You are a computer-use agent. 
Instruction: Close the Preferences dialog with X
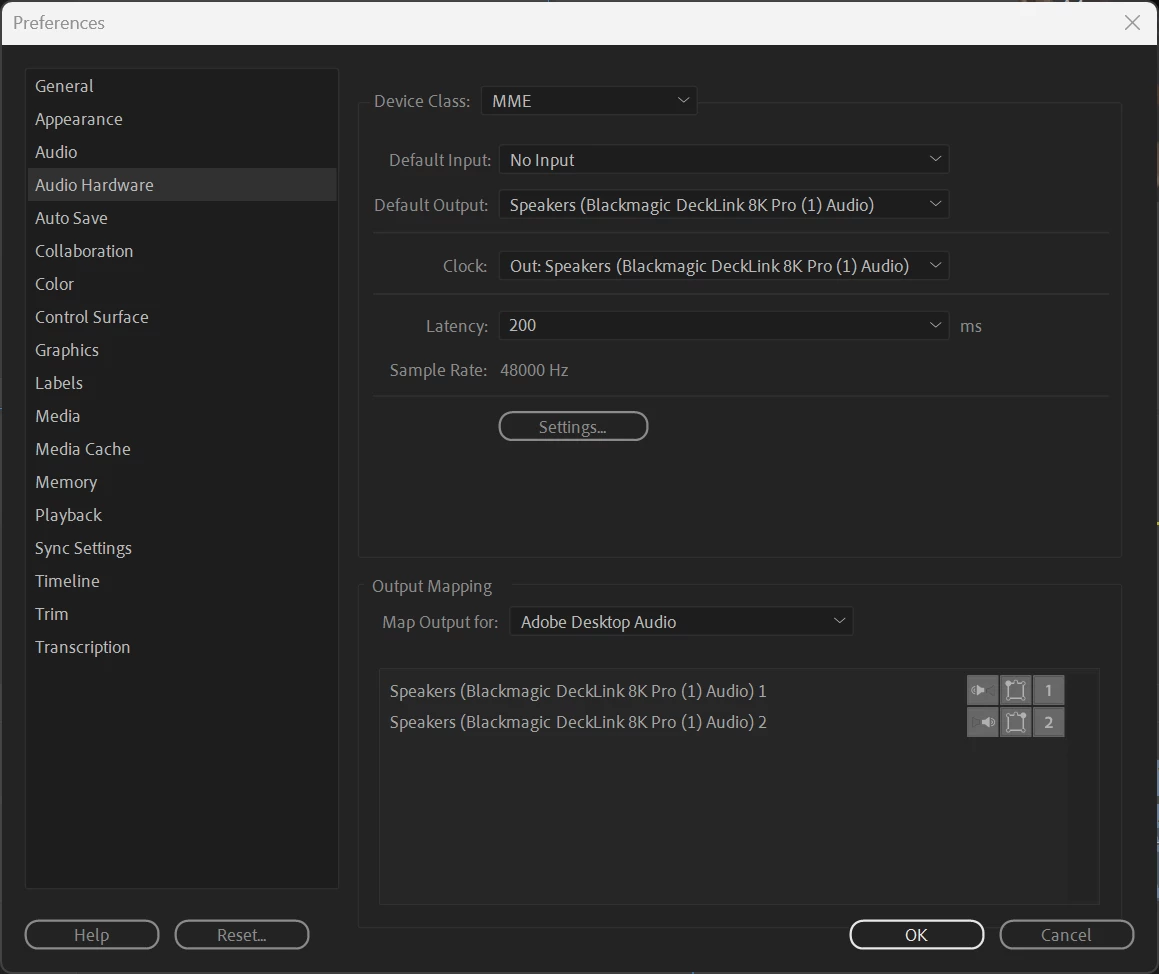click(x=1132, y=23)
